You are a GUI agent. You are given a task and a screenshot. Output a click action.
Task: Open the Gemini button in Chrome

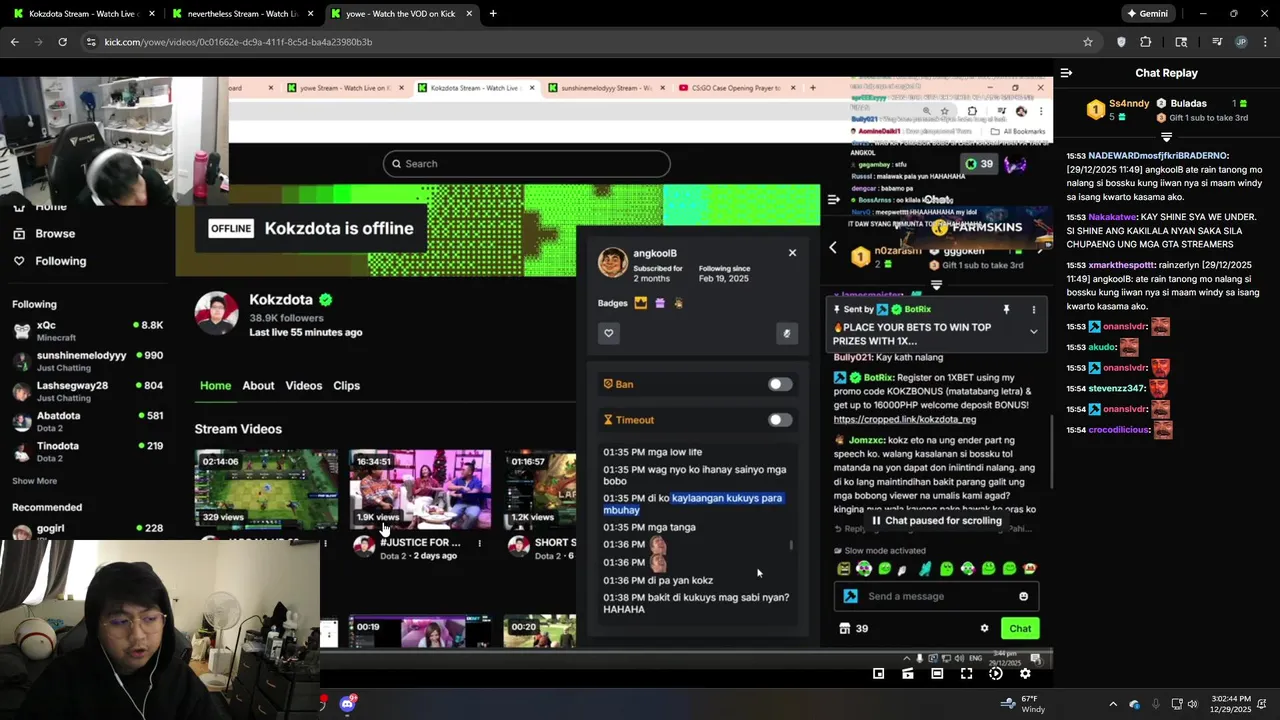1147,14
